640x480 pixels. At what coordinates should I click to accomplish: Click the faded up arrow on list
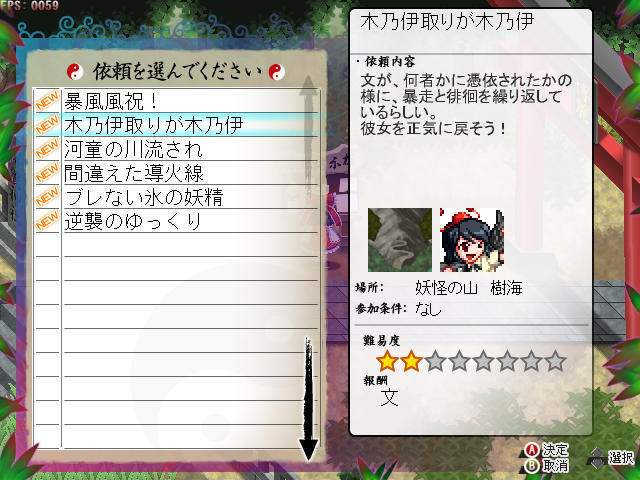pos(309,134)
